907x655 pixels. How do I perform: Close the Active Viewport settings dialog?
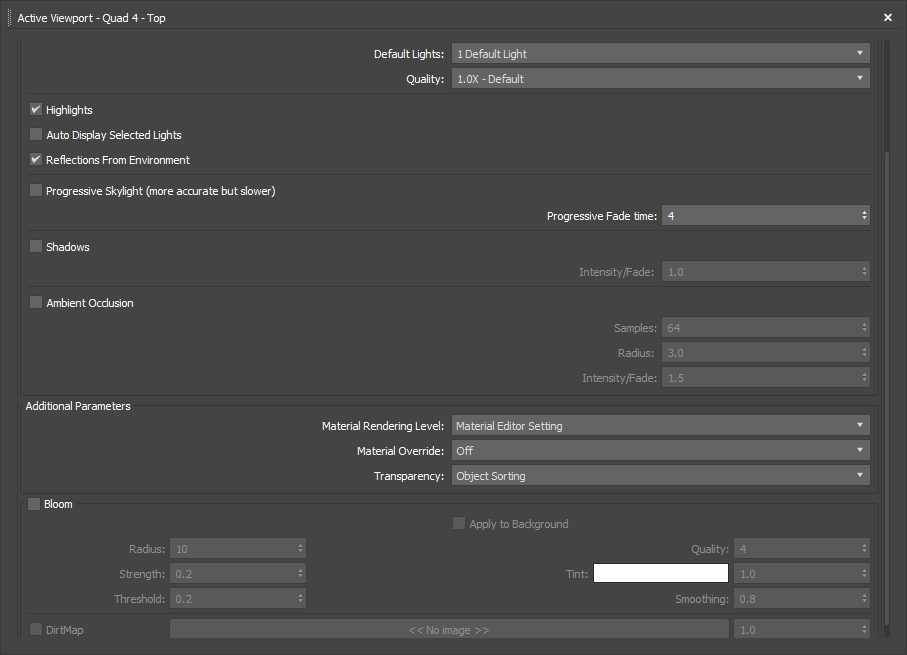tap(888, 18)
